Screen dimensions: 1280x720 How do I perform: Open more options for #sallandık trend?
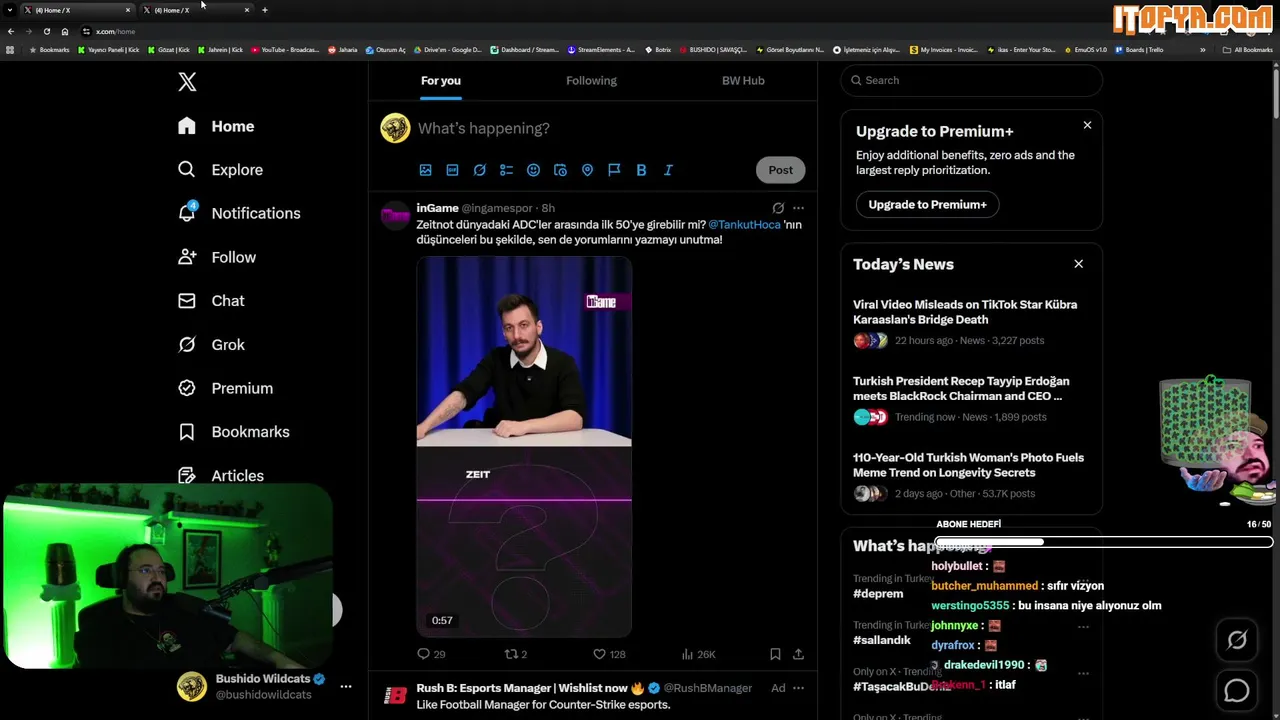point(1083,627)
